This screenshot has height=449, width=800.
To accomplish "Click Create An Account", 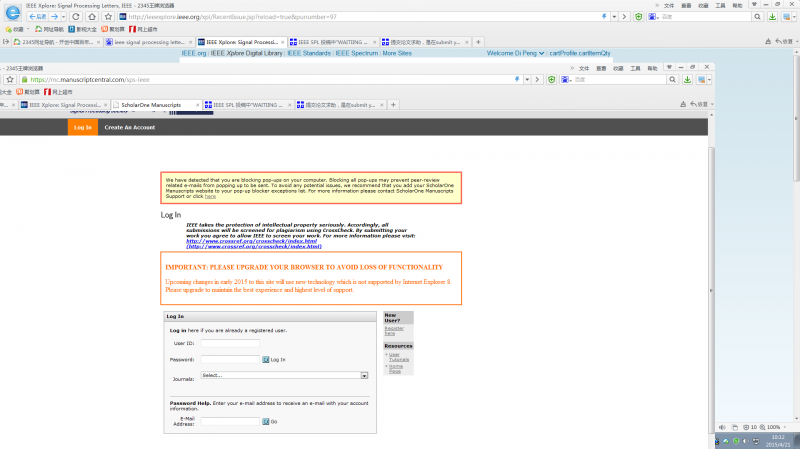I will [130, 128].
